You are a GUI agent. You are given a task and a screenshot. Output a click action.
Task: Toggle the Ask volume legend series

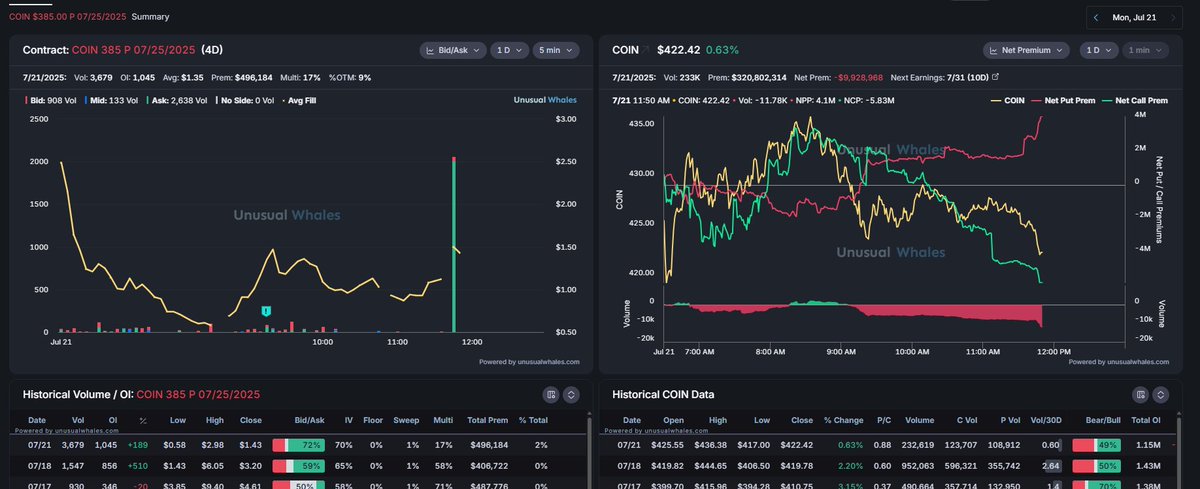(x=177, y=100)
